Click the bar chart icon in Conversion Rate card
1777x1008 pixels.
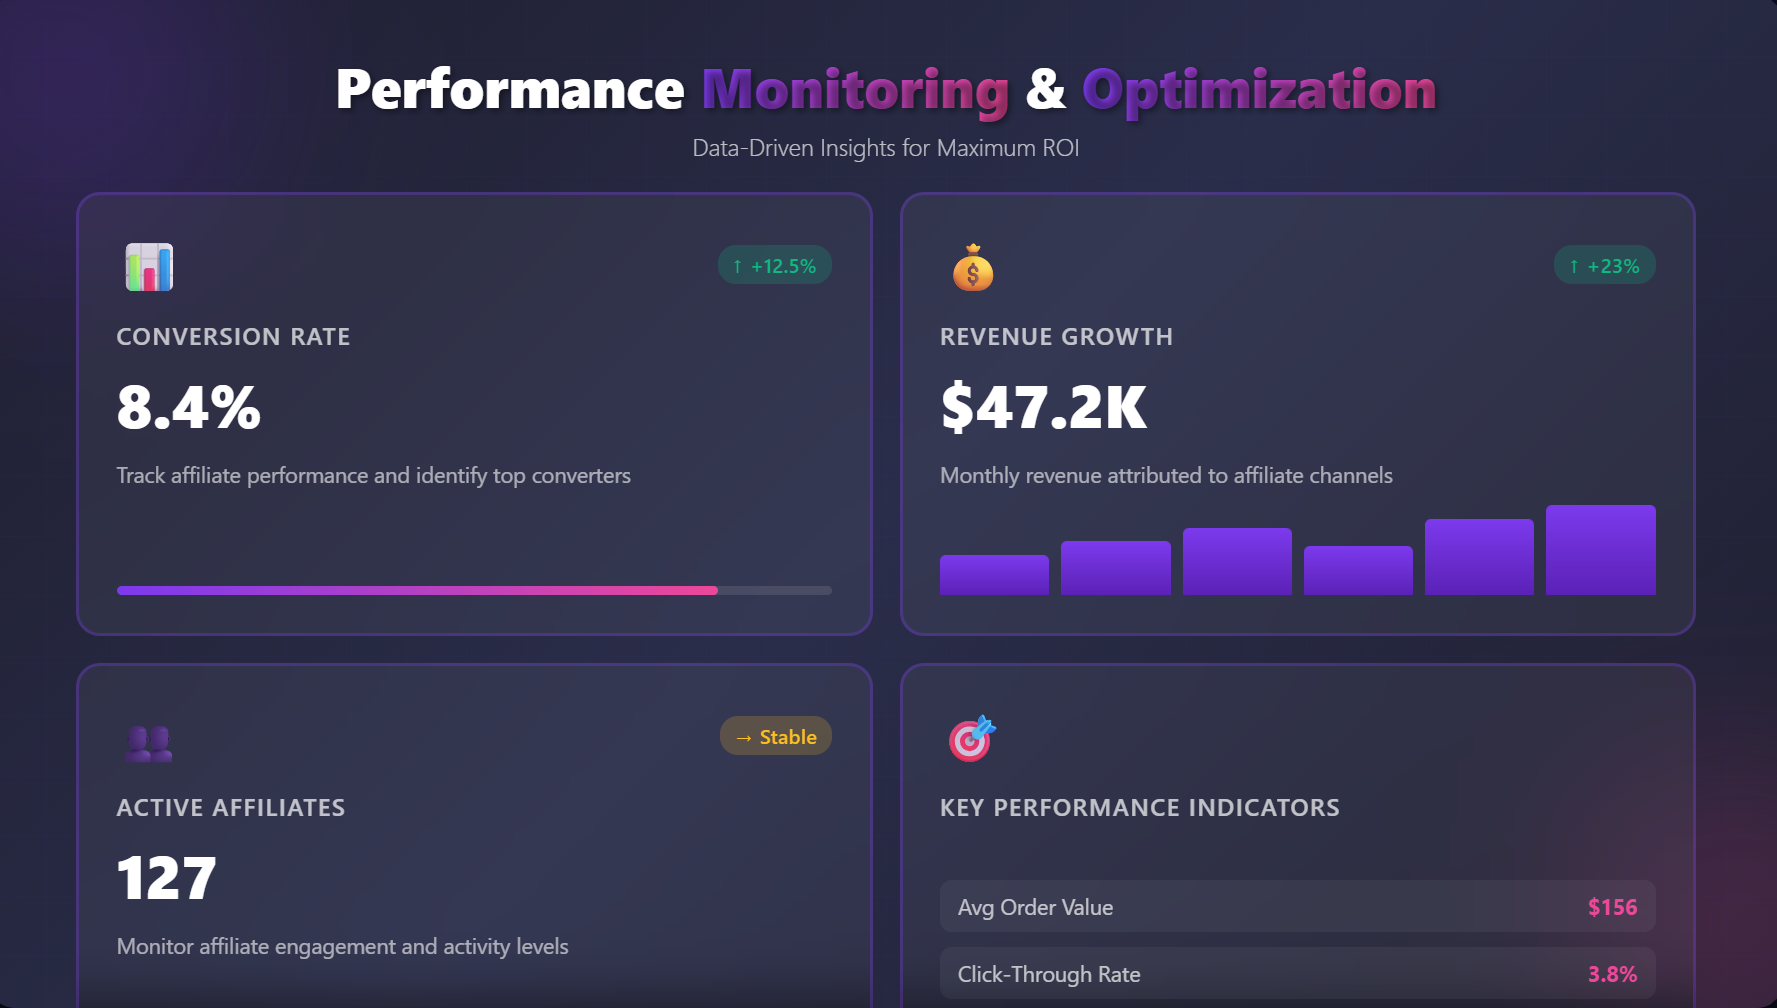coord(149,267)
